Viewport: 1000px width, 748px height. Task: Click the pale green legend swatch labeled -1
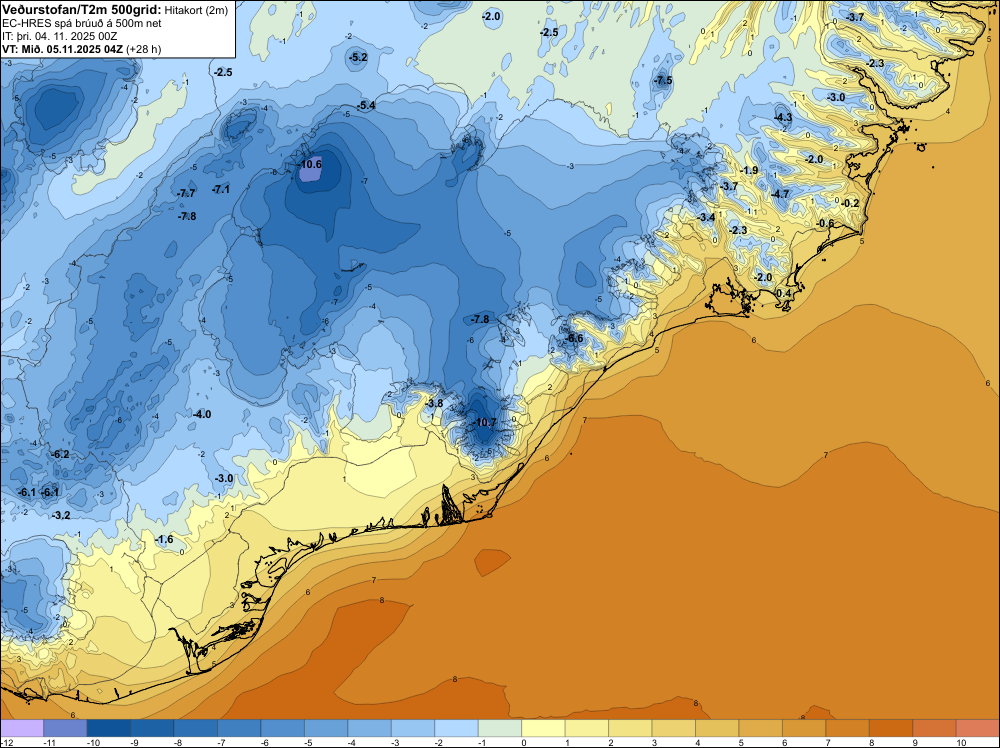500,728
